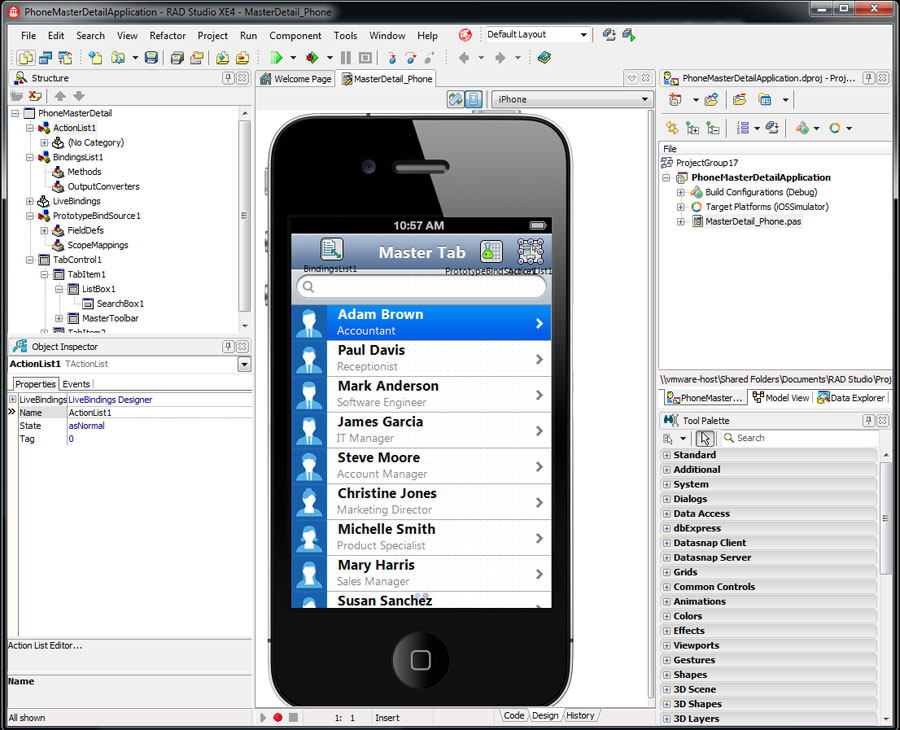Click the Remove file from project icon

(242, 57)
